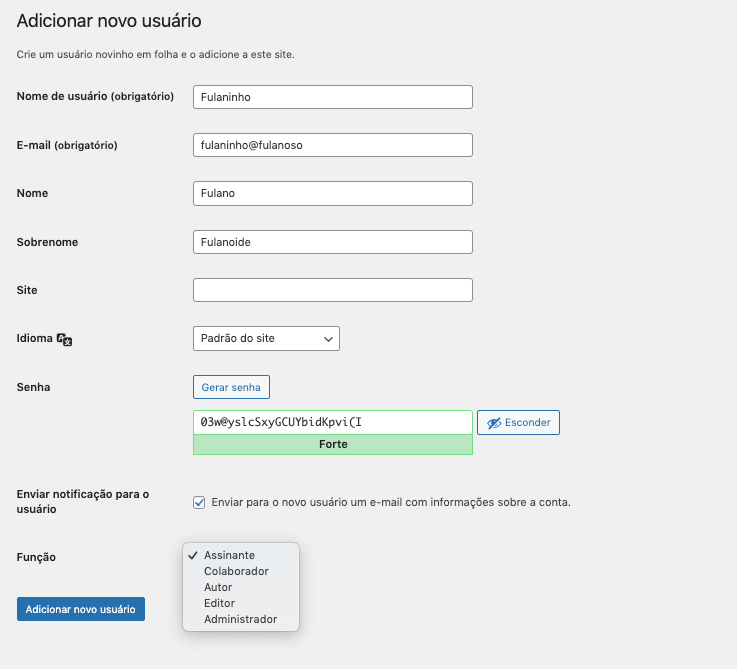The image size is (737, 669).
Task: Select Assinante from the role list
Action: pos(229,555)
